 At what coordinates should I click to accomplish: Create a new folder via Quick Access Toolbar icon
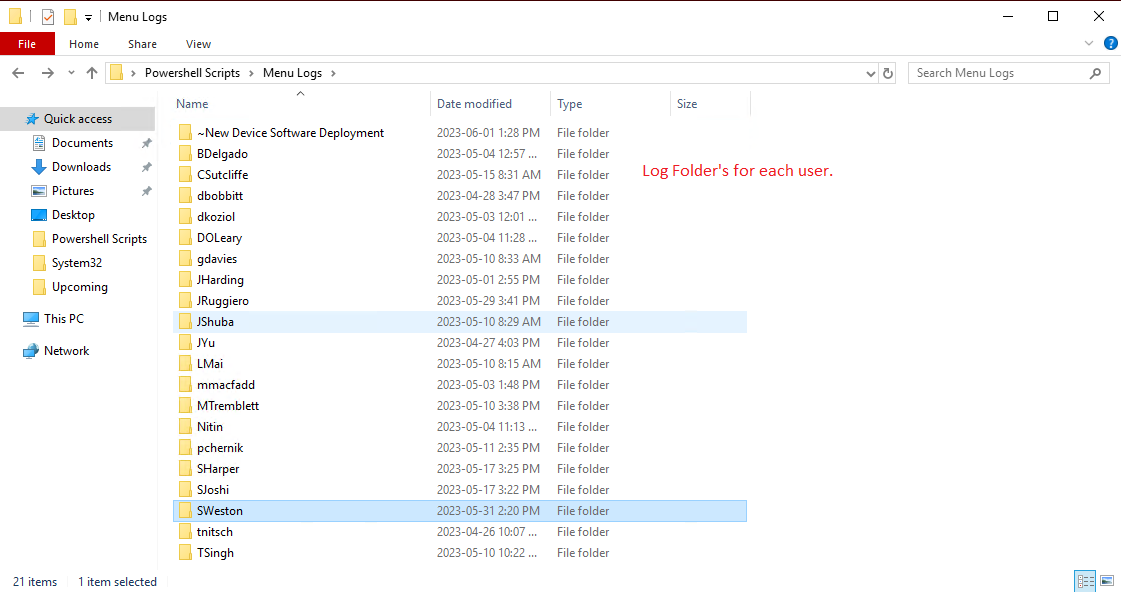[x=70, y=16]
